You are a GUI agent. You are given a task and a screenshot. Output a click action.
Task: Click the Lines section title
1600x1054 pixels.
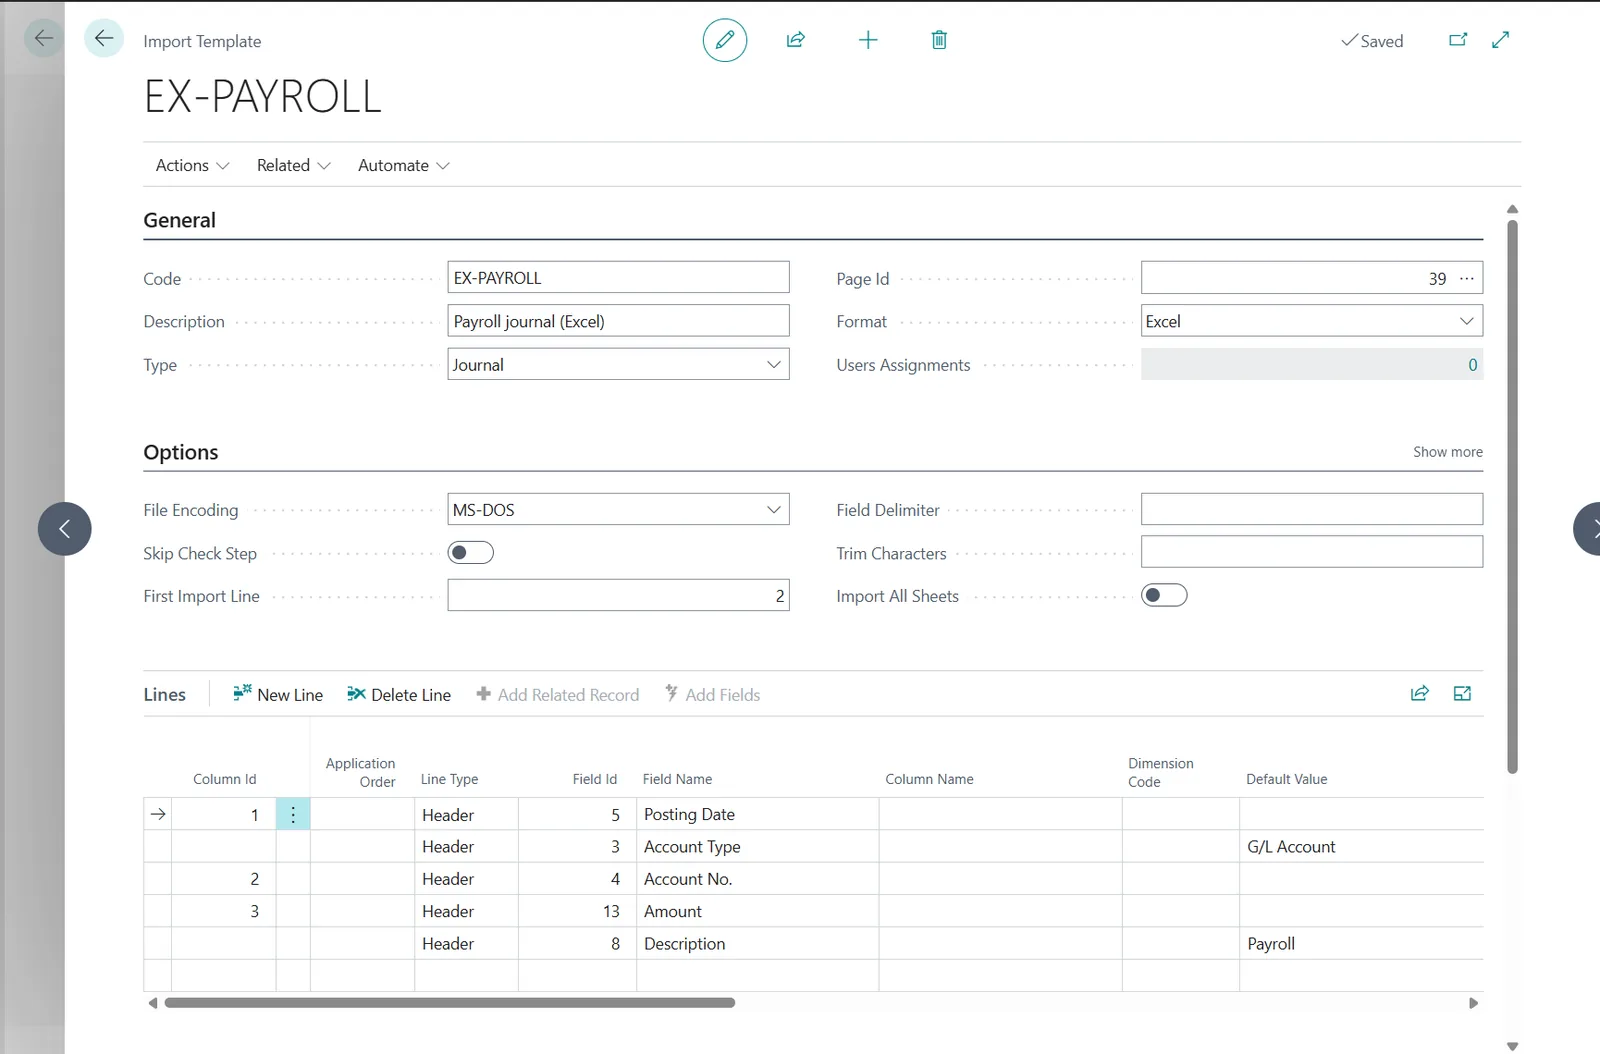(x=165, y=695)
